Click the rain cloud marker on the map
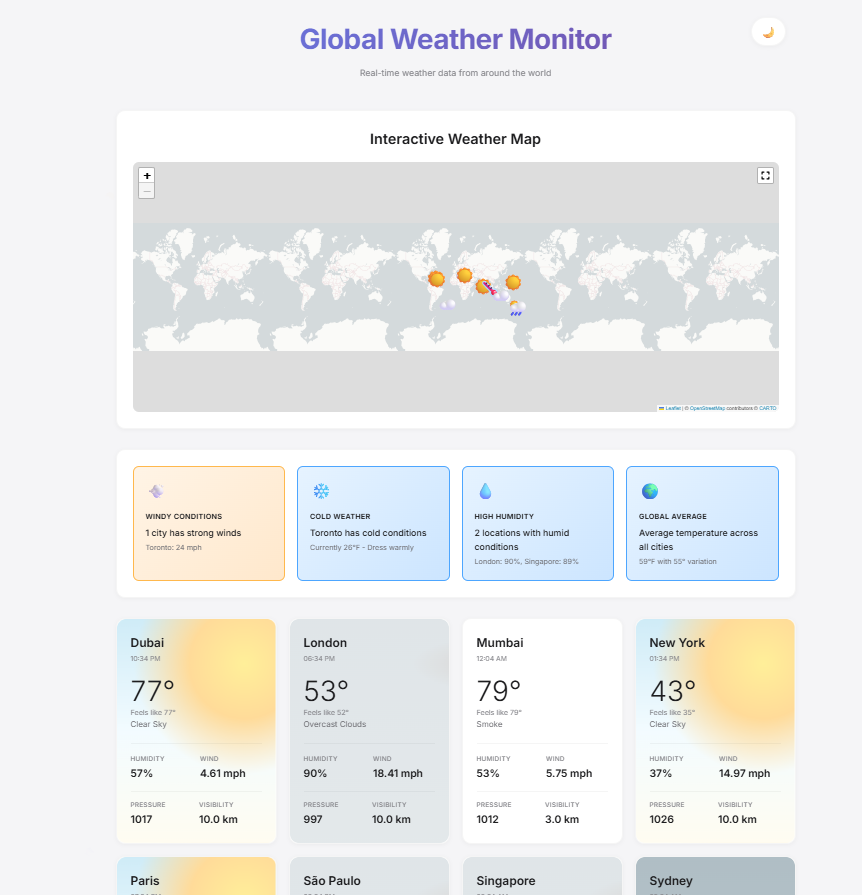 point(518,308)
